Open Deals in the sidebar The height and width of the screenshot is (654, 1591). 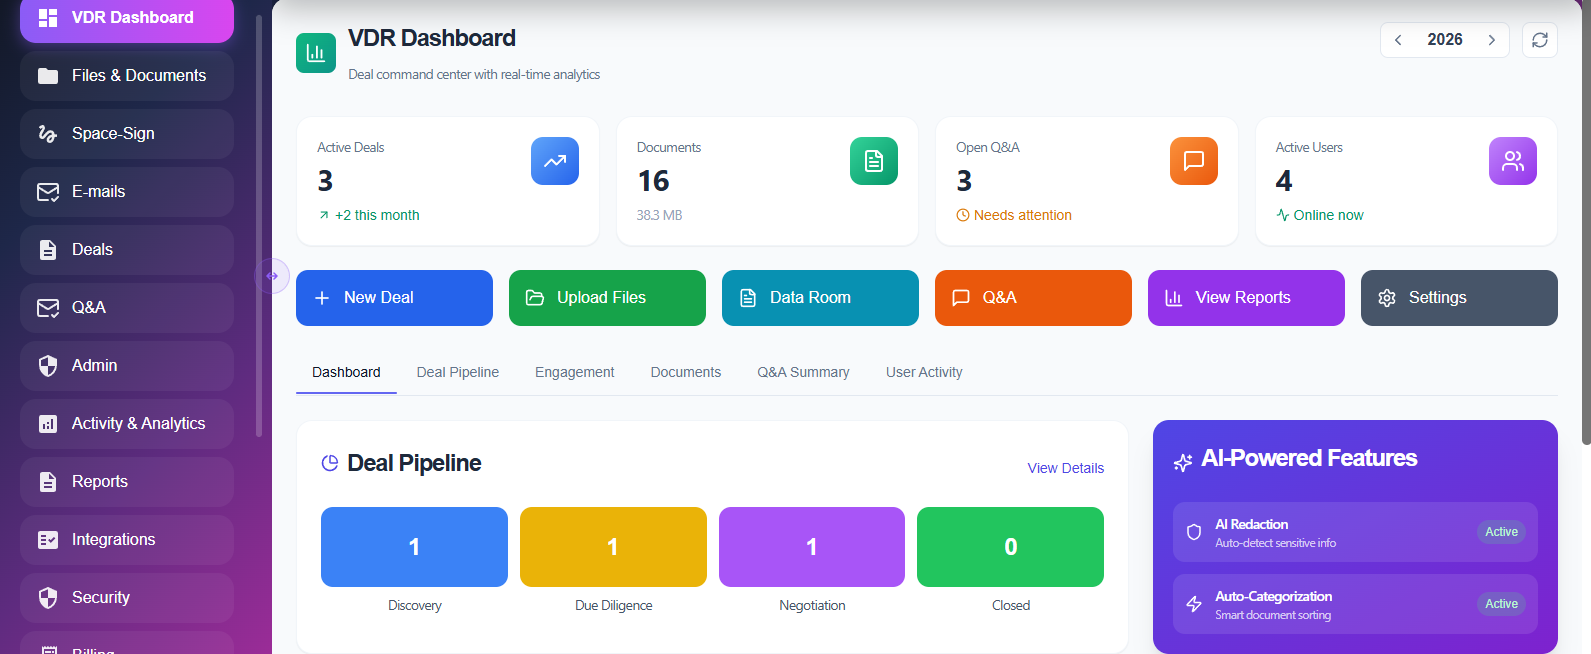tap(127, 250)
